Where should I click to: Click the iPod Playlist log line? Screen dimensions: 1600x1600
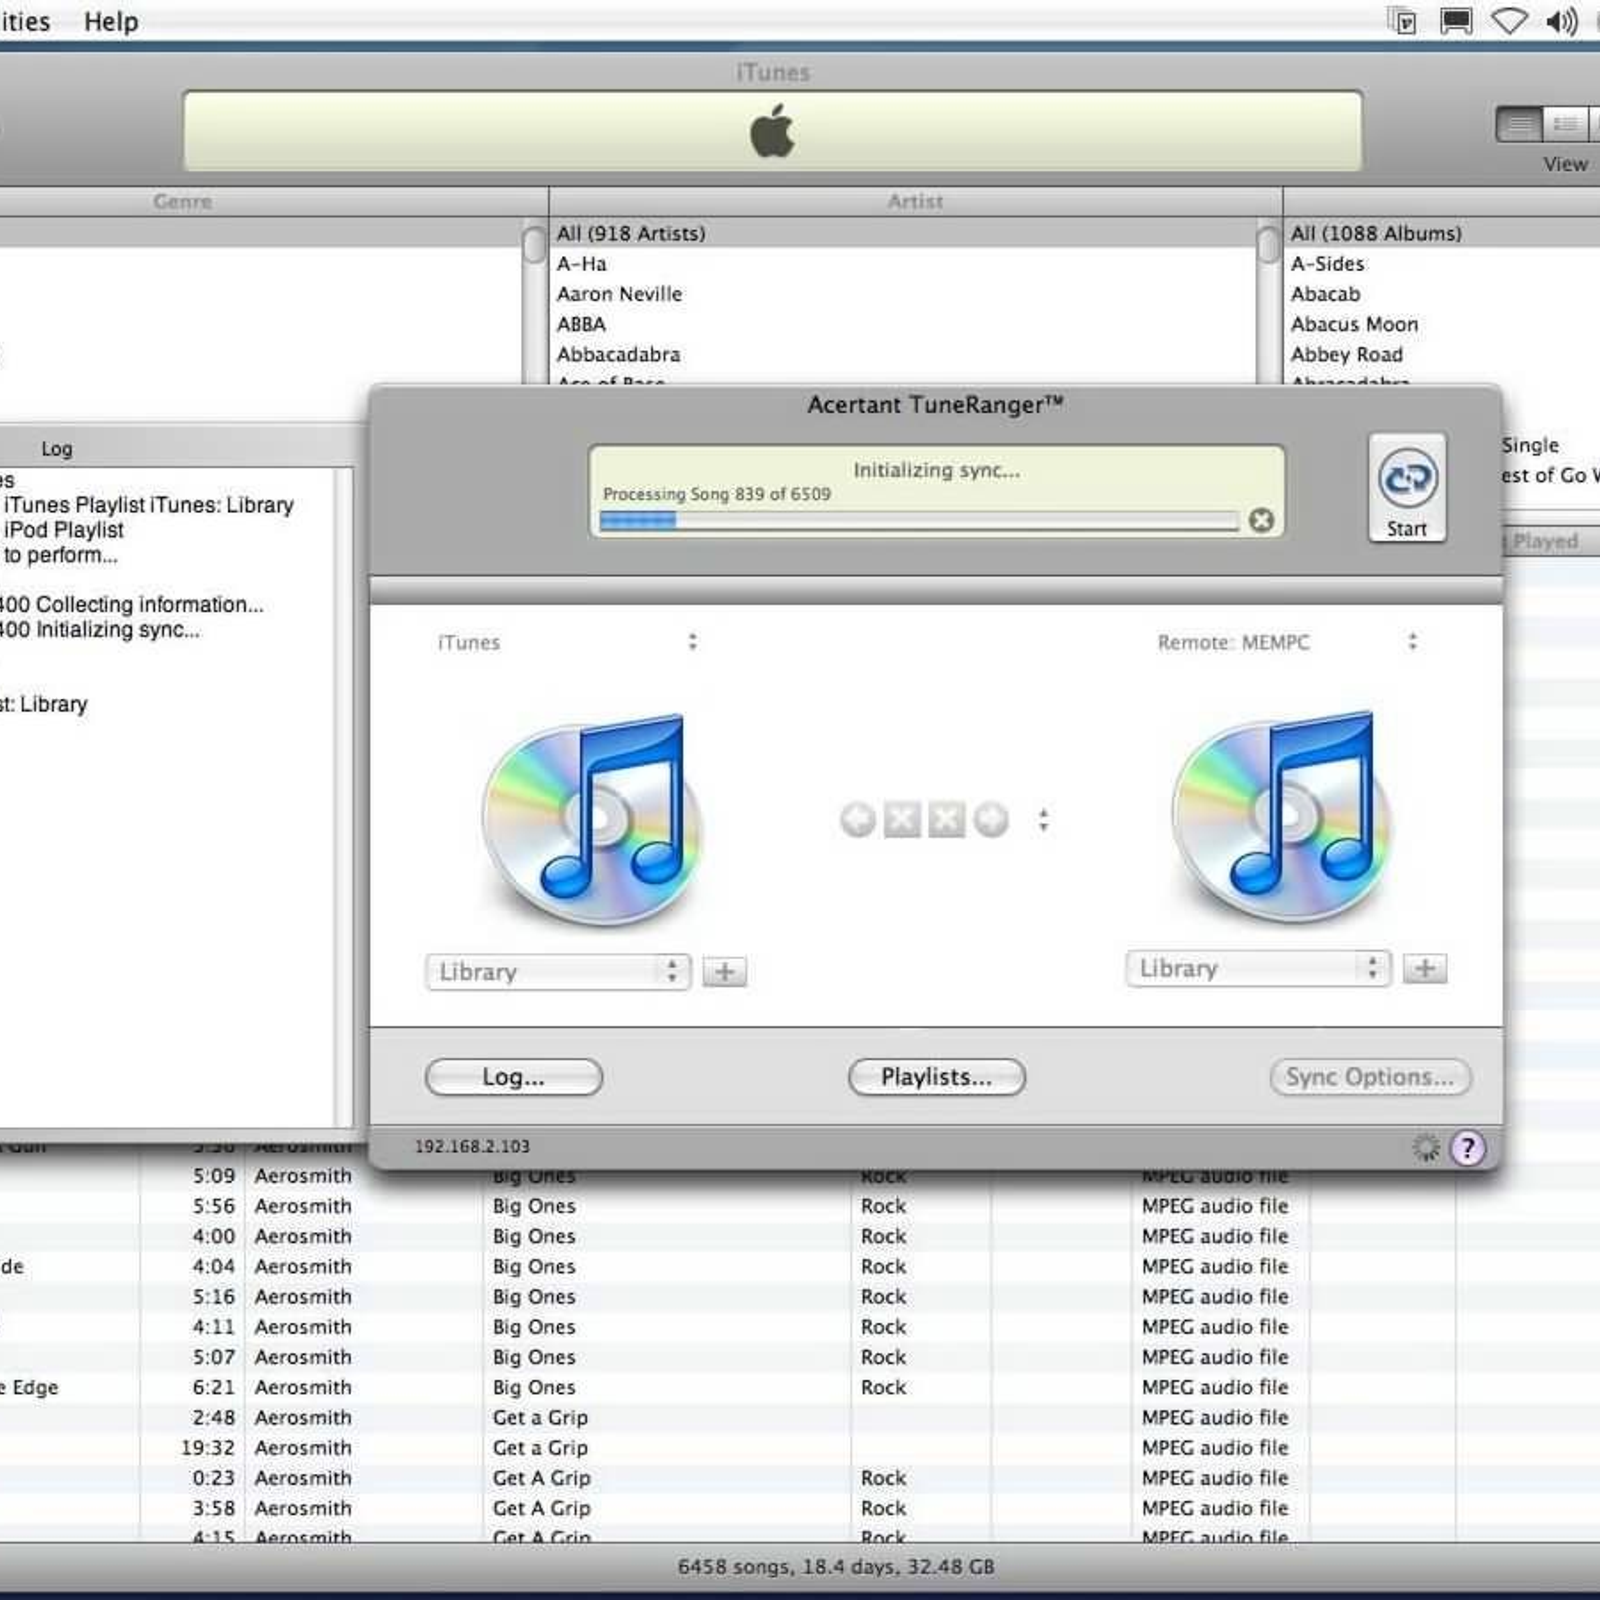point(64,530)
